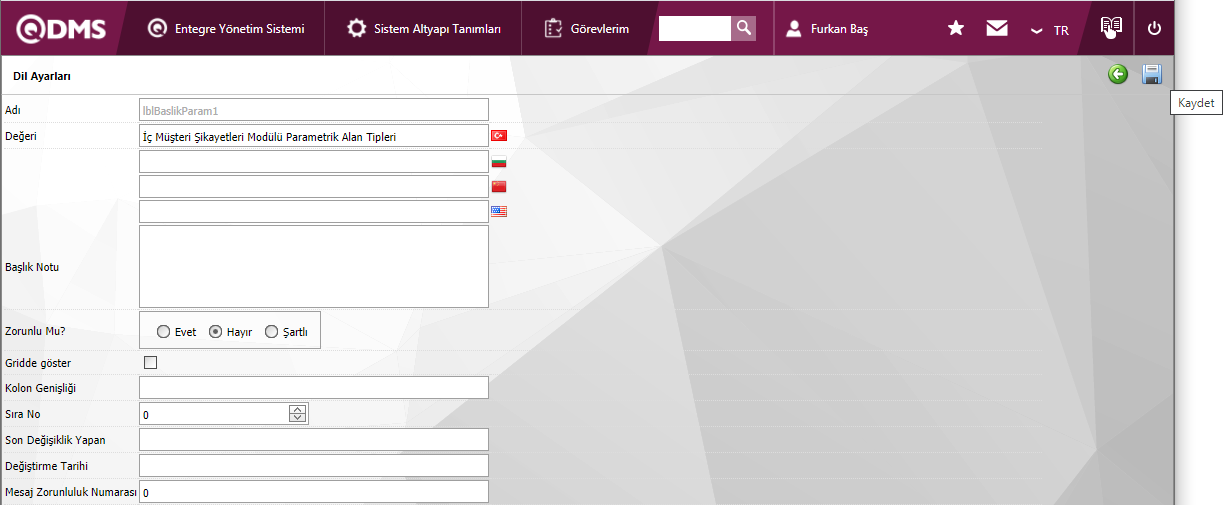Select Şartlı for Zorunlu Mu
This screenshot has width=1226, height=505.
click(x=271, y=332)
